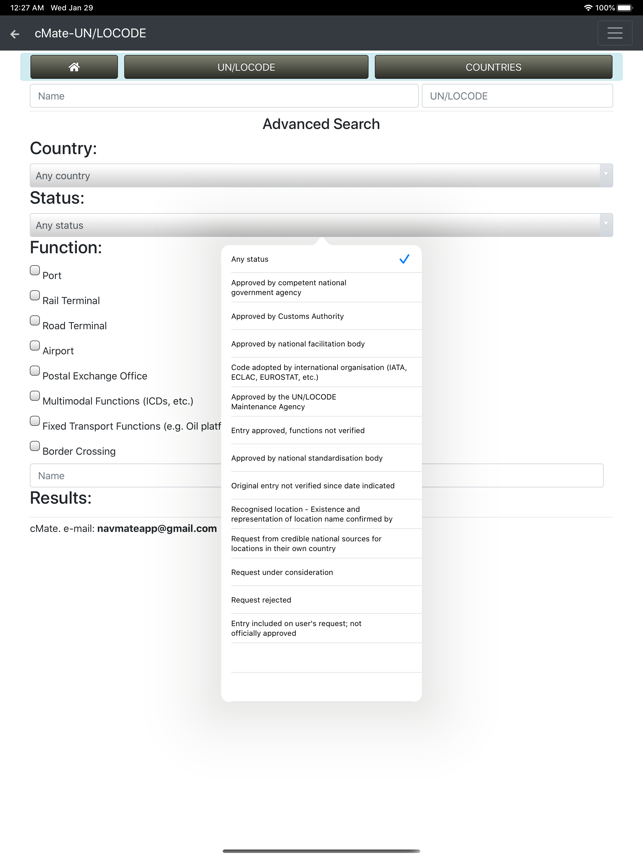Focus the top Name search field

(x=224, y=96)
